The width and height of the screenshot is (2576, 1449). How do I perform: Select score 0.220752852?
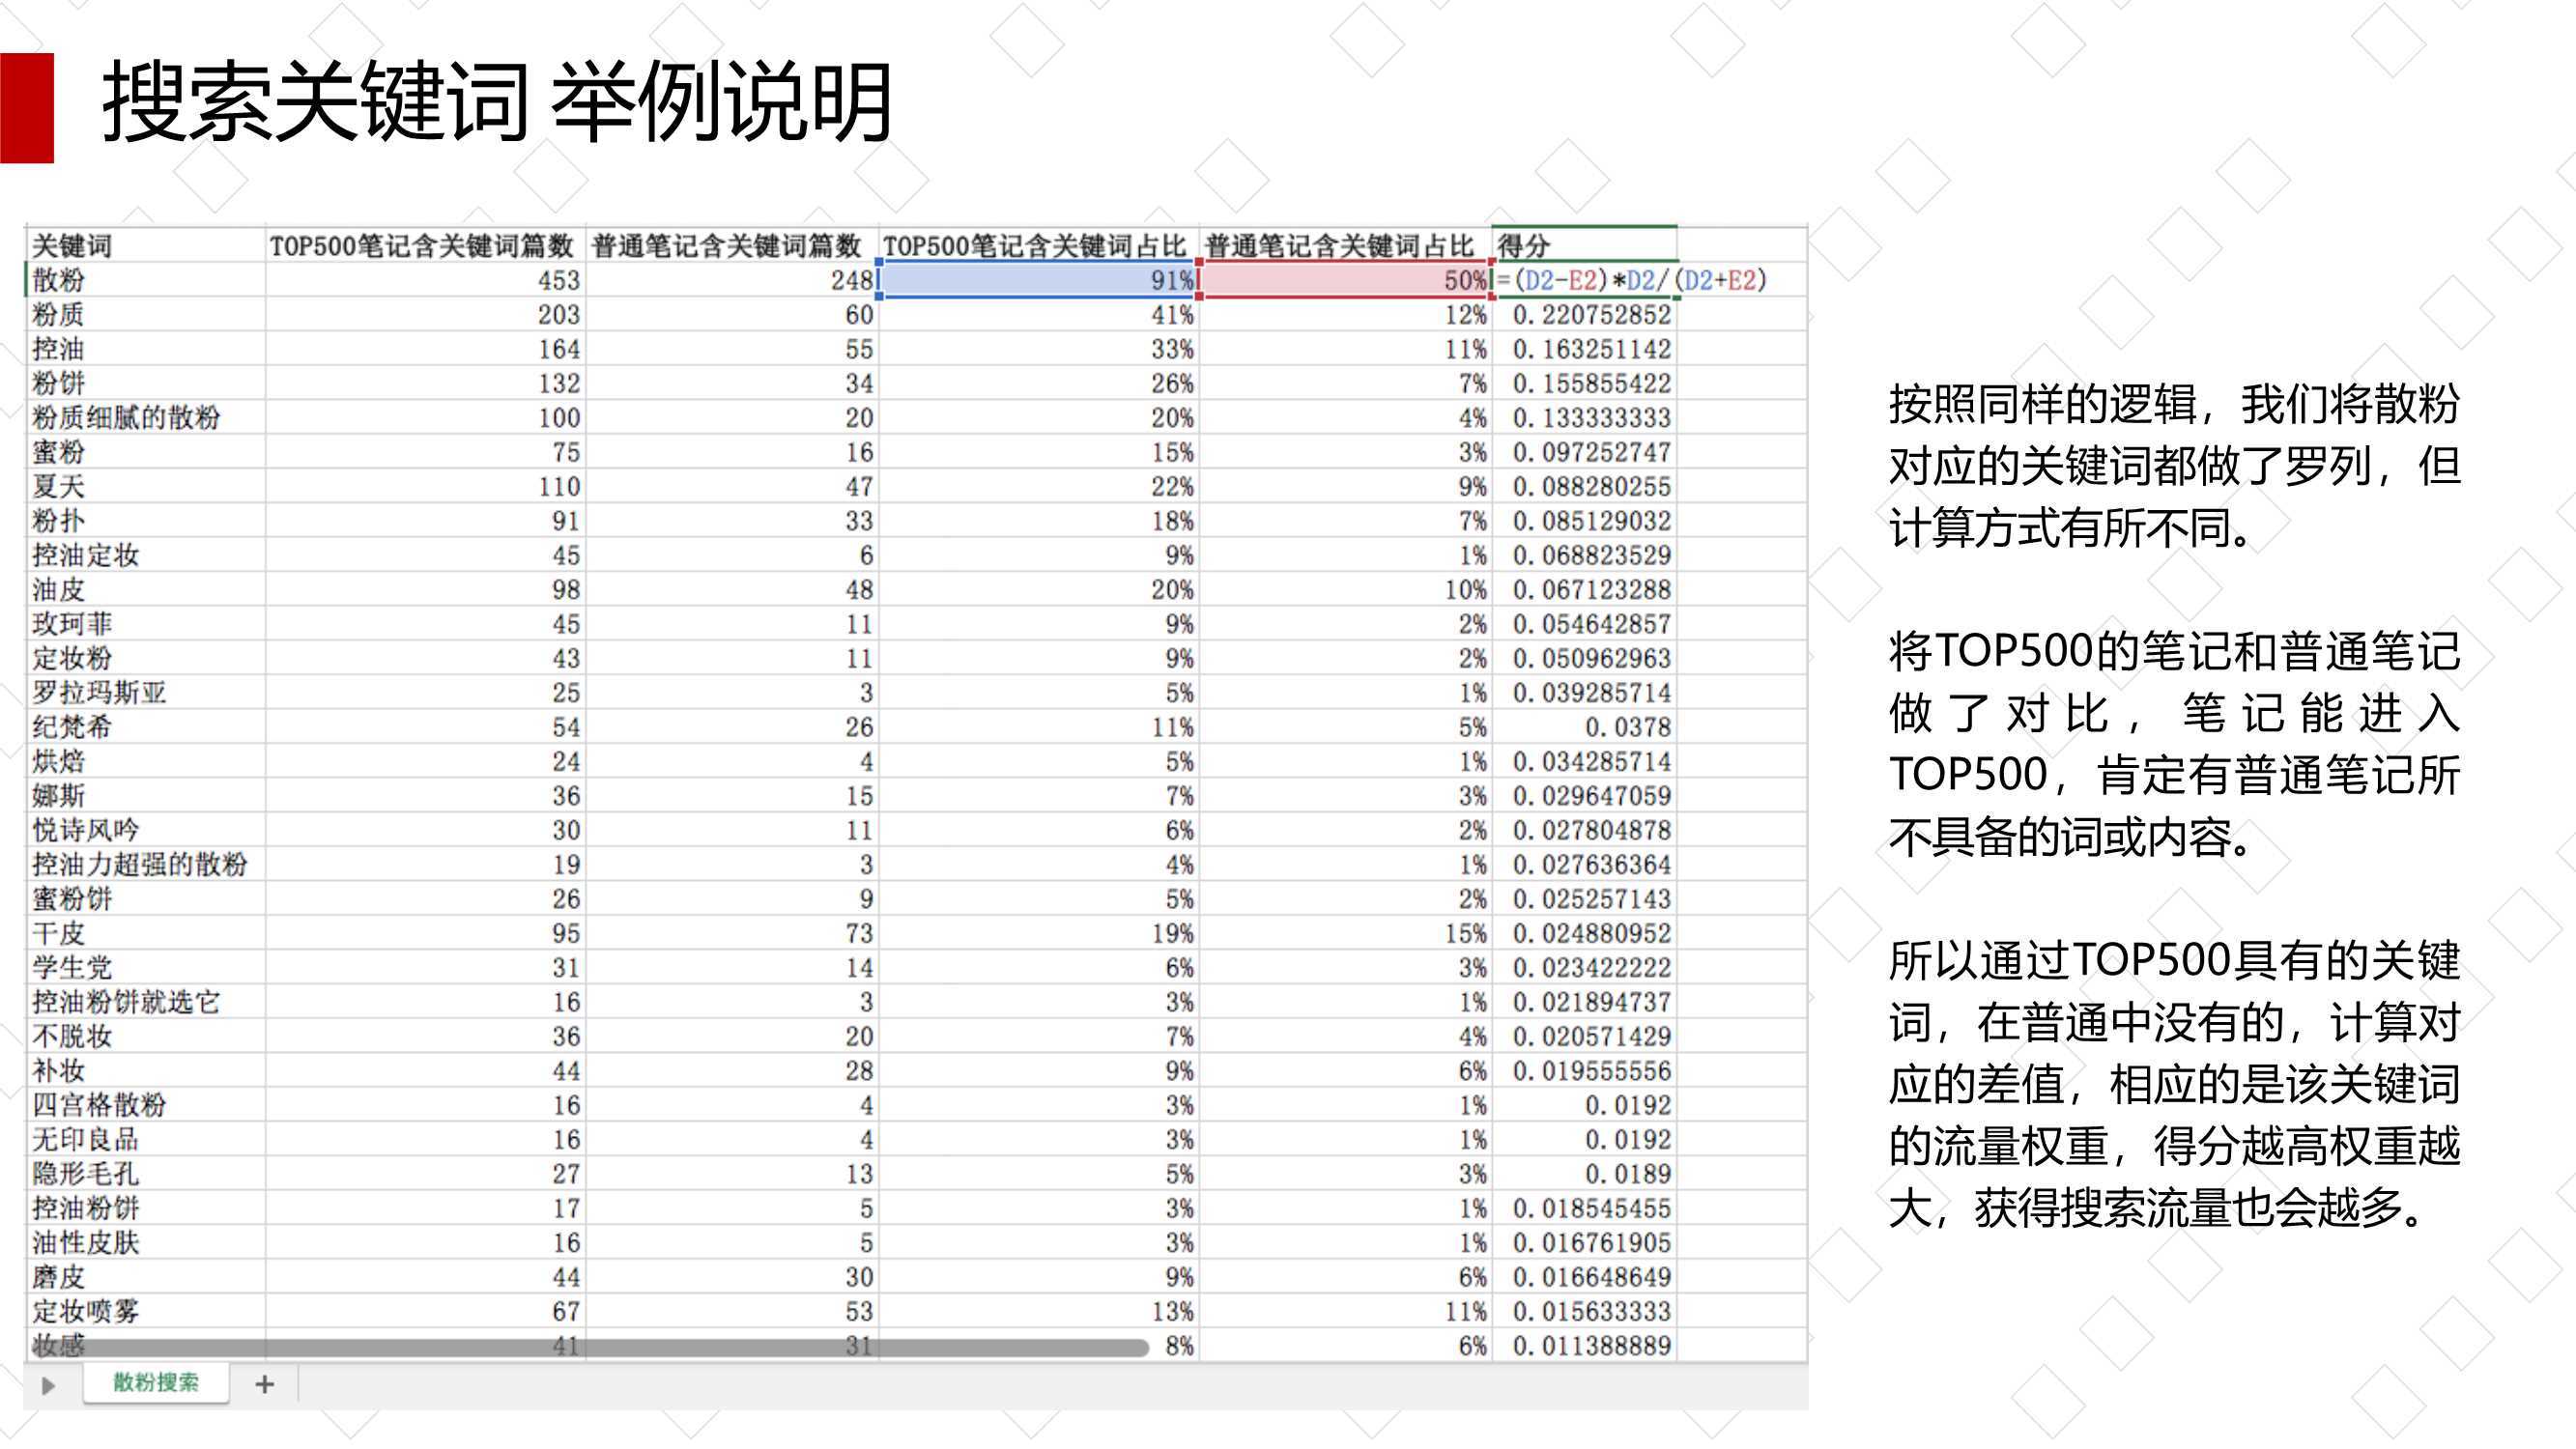1584,315
